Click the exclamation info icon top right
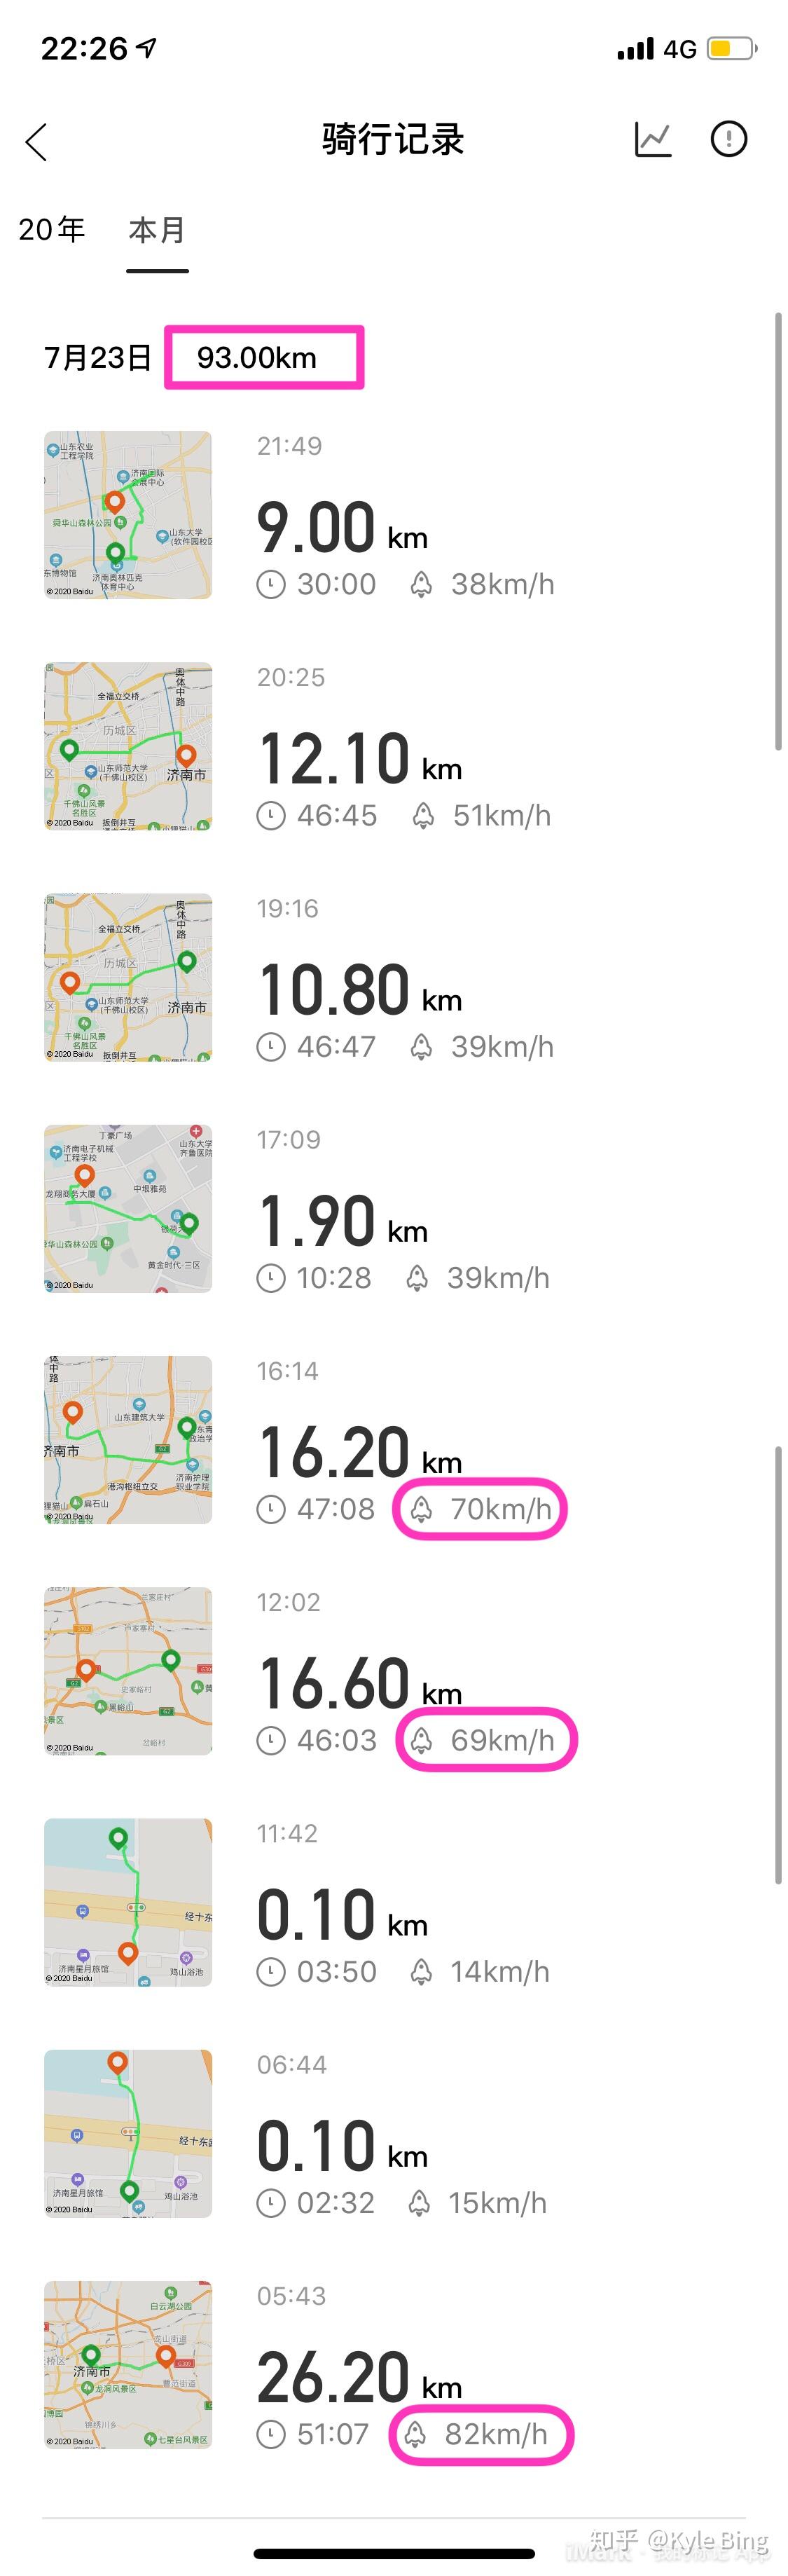Screen dimensions: 788x2576 coord(729,140)
